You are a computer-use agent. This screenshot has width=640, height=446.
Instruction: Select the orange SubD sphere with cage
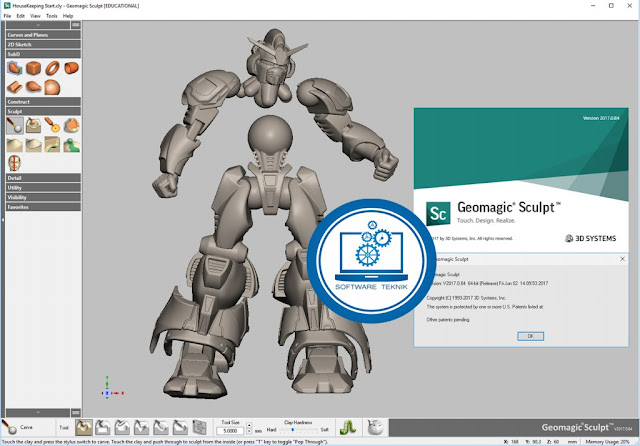52,87
